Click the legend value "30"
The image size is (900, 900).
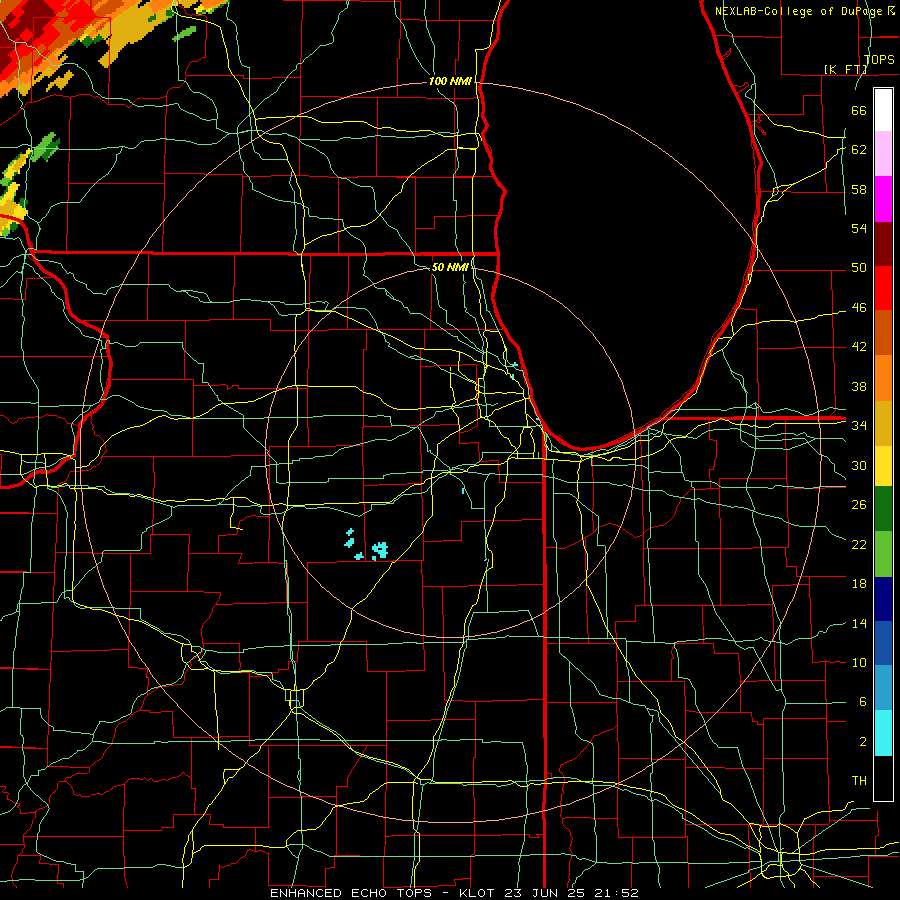click(x=859, y=465)
